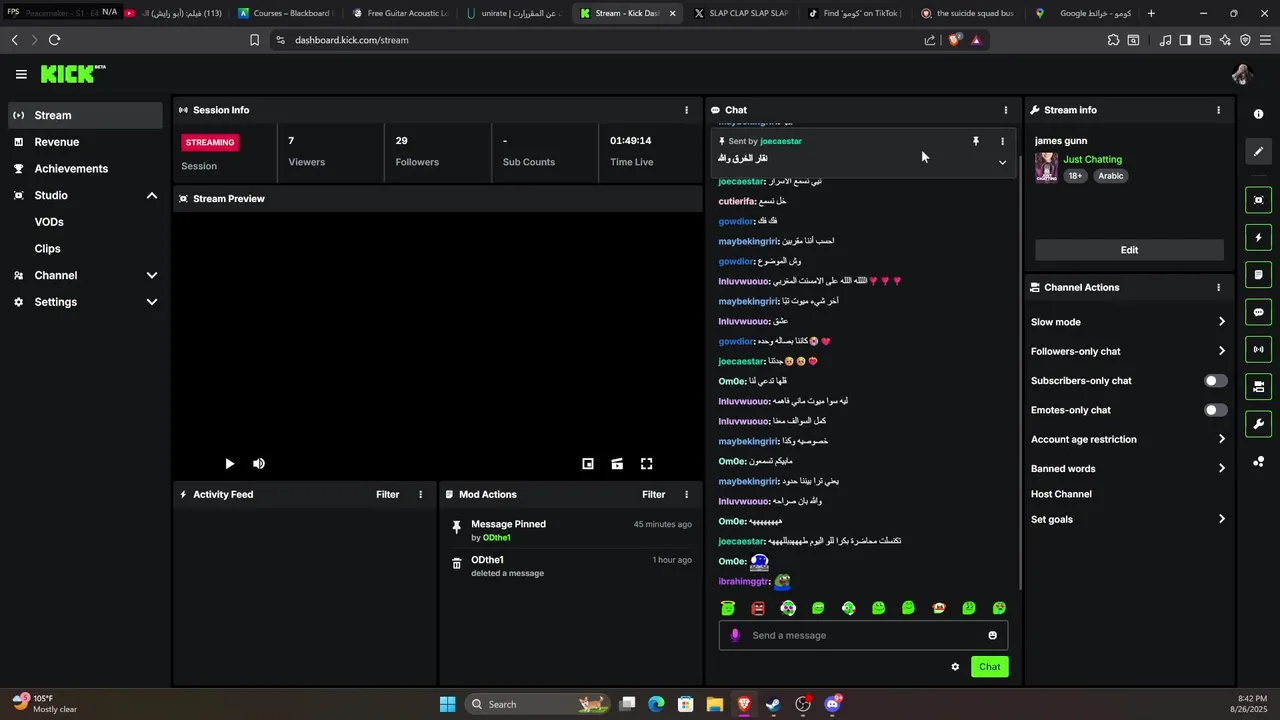Open Channel Actions options menu
This screenshot has width=1280, height=720.
(1218, 287)
